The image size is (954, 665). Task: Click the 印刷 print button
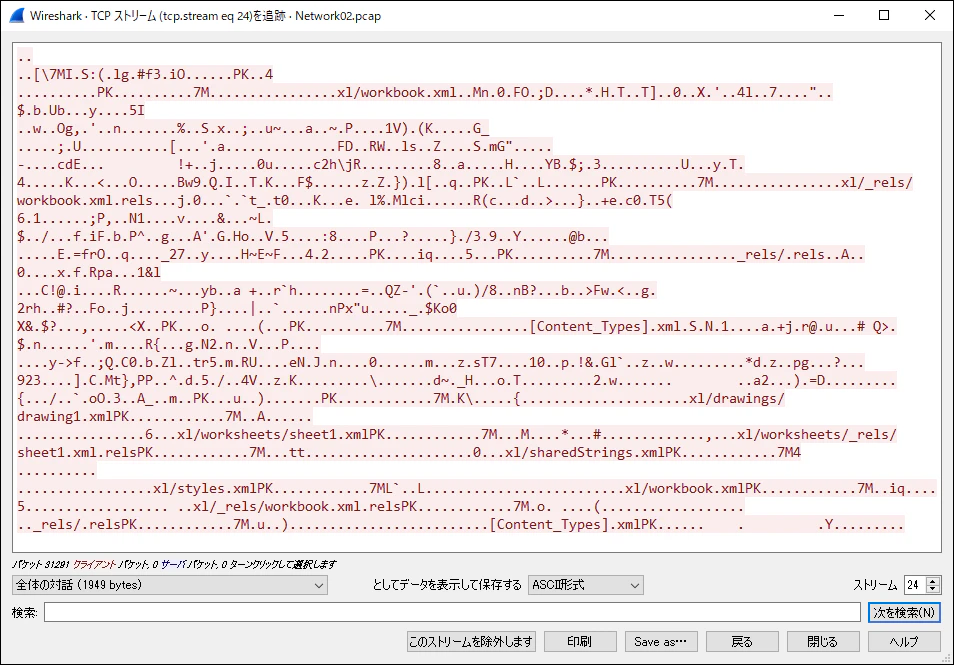click(x=580, y=641)
